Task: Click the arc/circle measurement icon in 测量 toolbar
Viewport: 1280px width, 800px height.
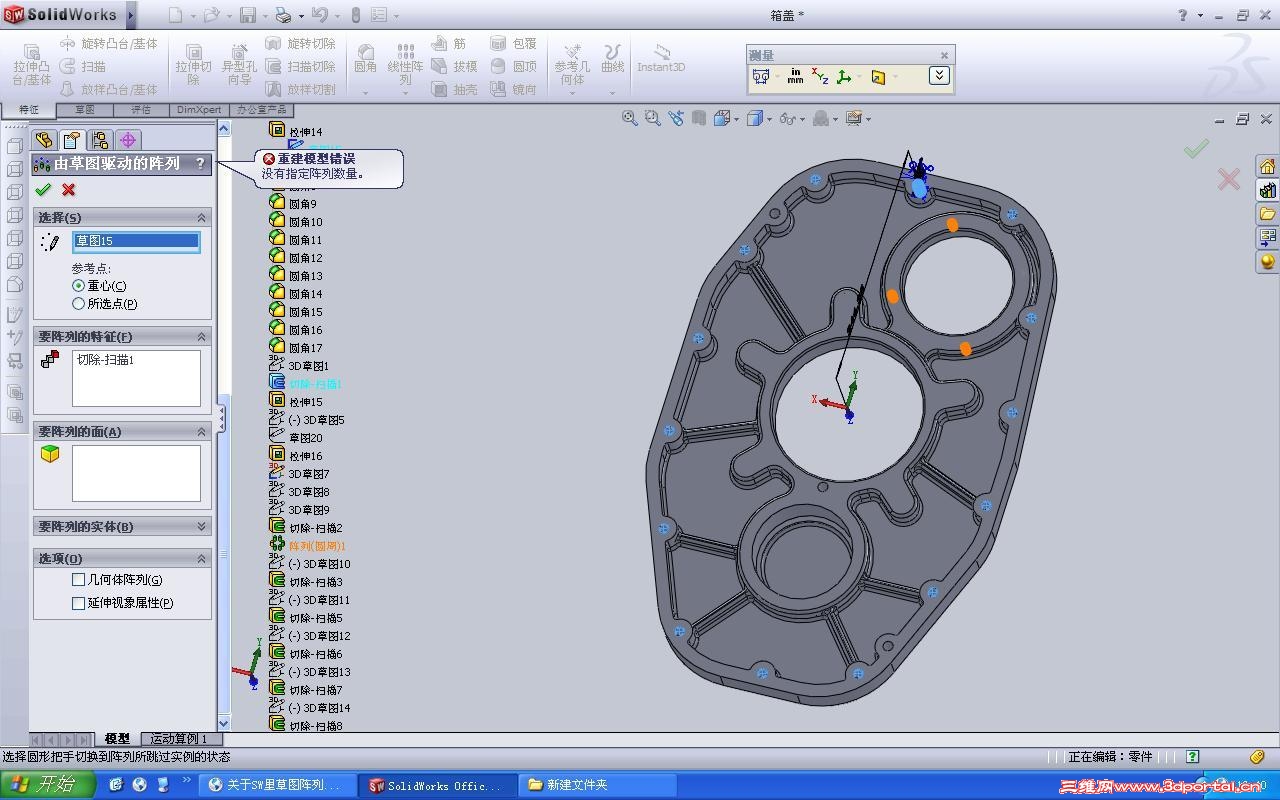Action: pos(761,76)
